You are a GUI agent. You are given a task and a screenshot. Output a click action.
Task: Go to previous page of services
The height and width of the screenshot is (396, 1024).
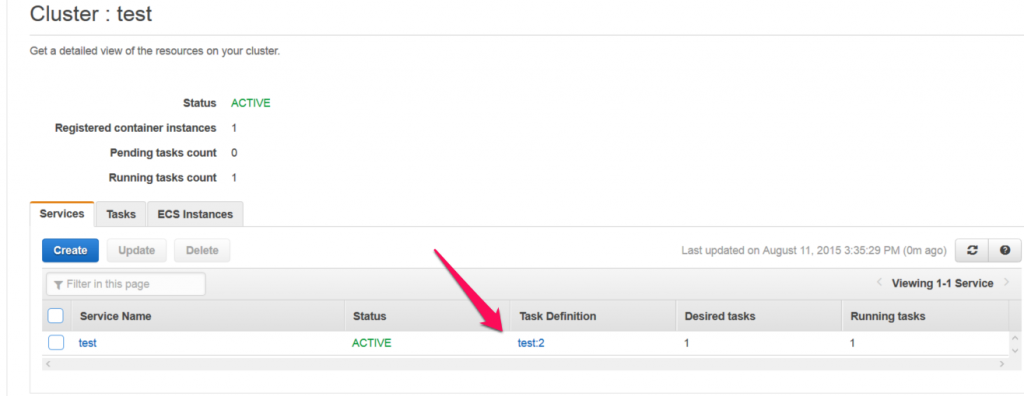click(x=879, y=282)
